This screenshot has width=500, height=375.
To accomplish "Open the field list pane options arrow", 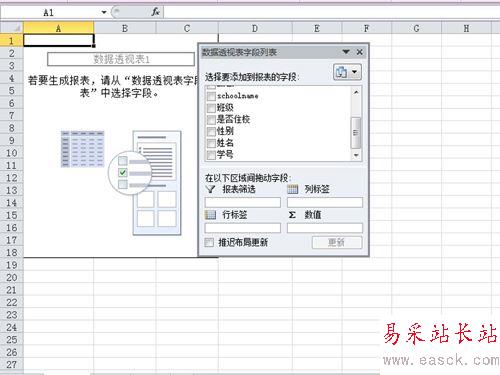I will (x=346, y=52).
